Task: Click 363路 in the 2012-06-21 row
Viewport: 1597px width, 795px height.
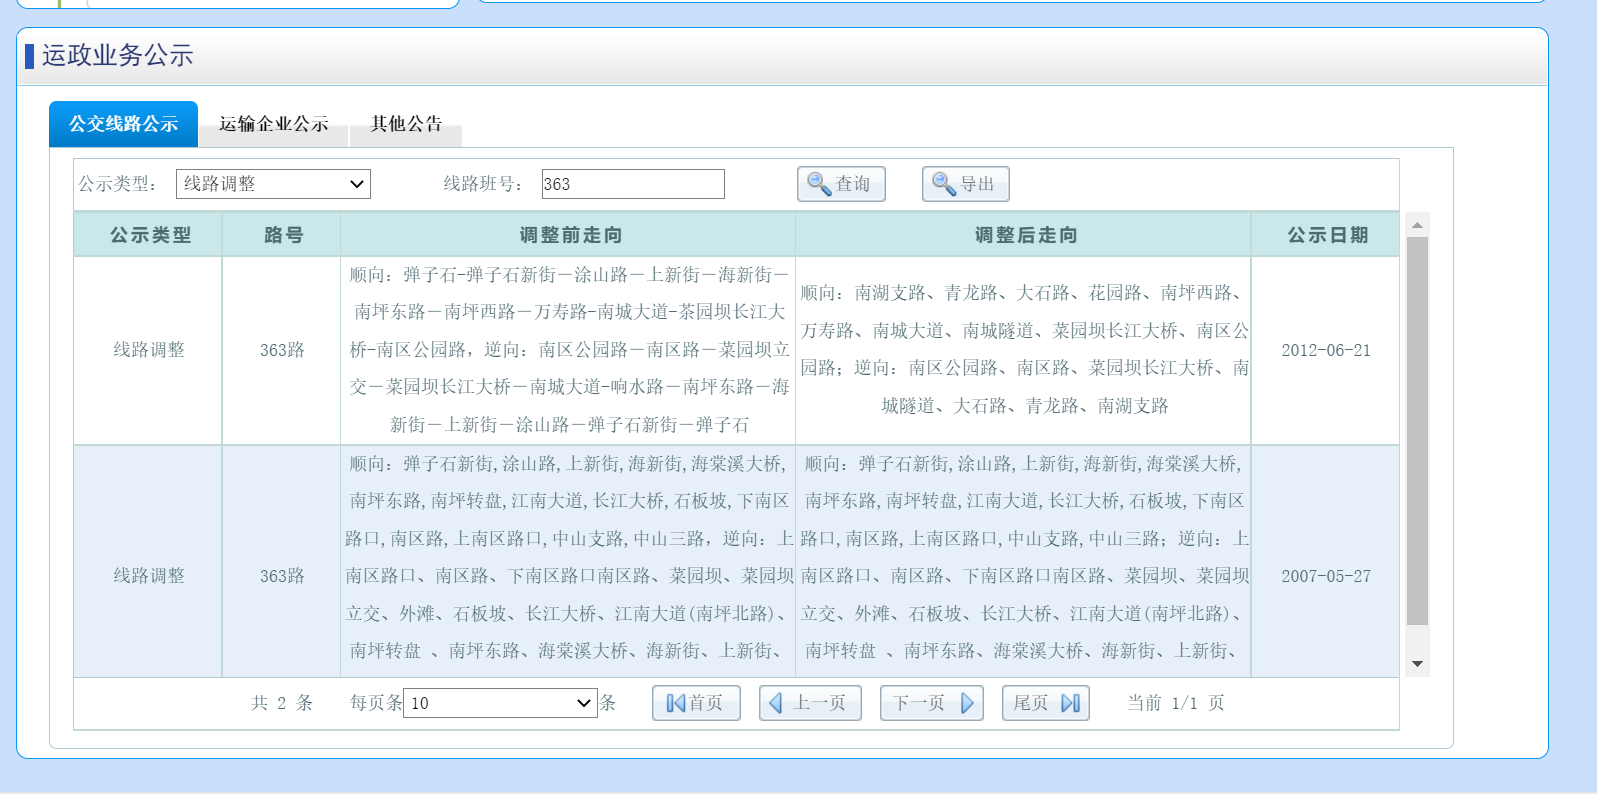Action: 282,350
